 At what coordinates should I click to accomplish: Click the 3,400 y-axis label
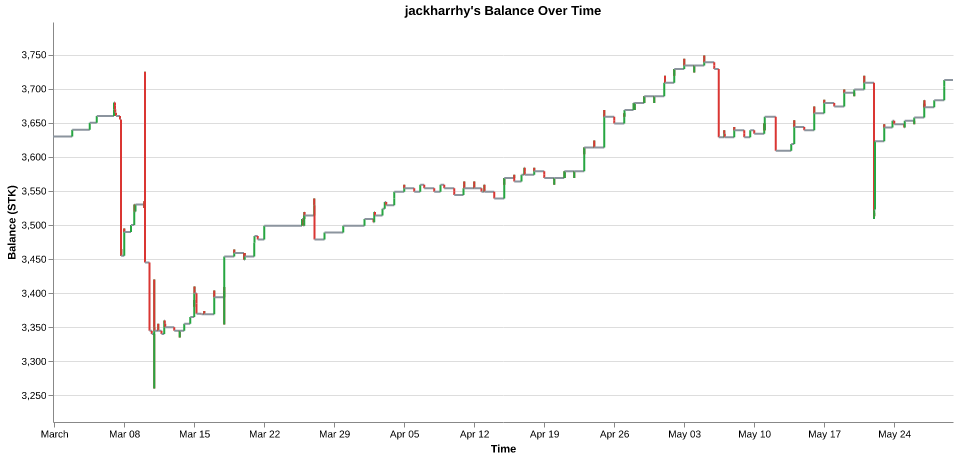(x=34, y=294)
